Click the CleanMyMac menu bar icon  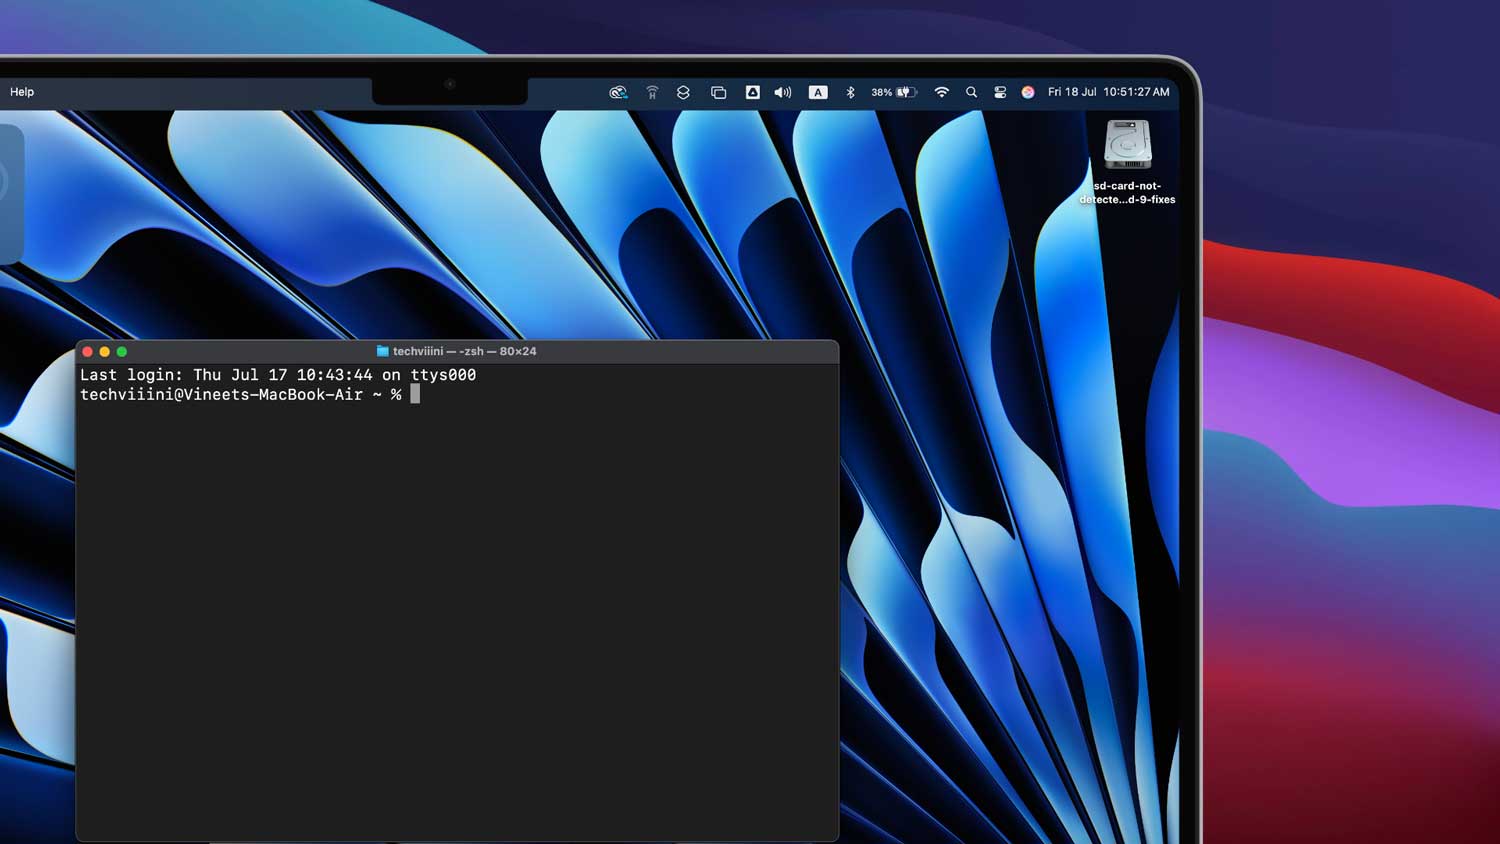pyautogui.click(x=618, y=91)
